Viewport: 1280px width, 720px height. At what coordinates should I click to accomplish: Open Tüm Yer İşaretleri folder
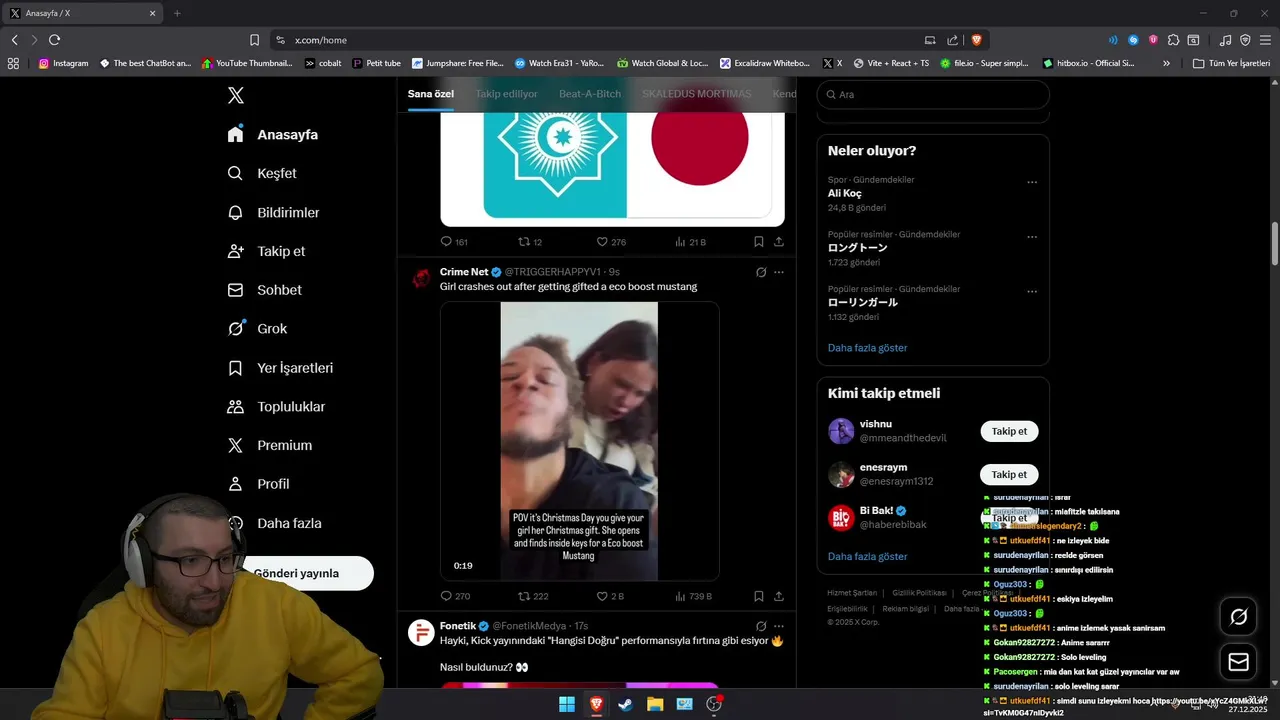tap(1232, 63)
